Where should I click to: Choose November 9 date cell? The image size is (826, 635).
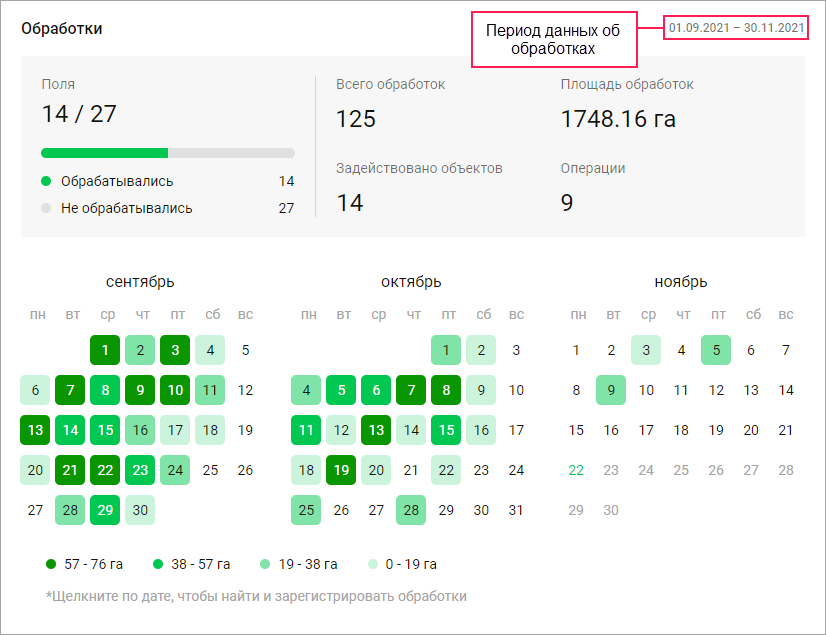(611, 390)
